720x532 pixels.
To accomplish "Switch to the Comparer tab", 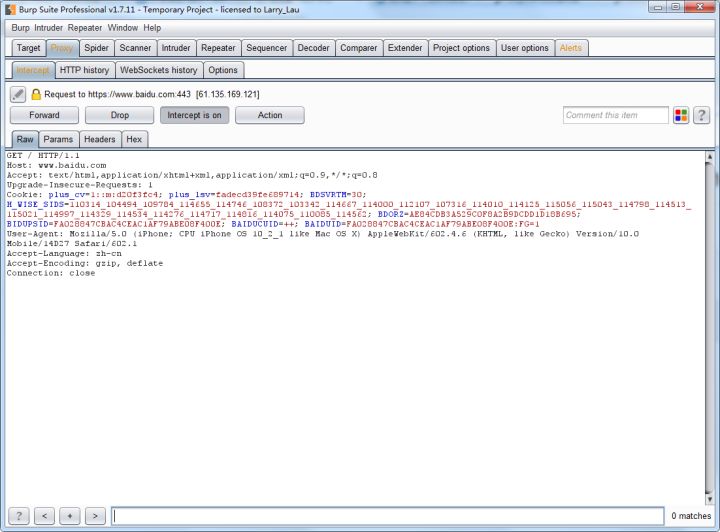I will 359,48.
